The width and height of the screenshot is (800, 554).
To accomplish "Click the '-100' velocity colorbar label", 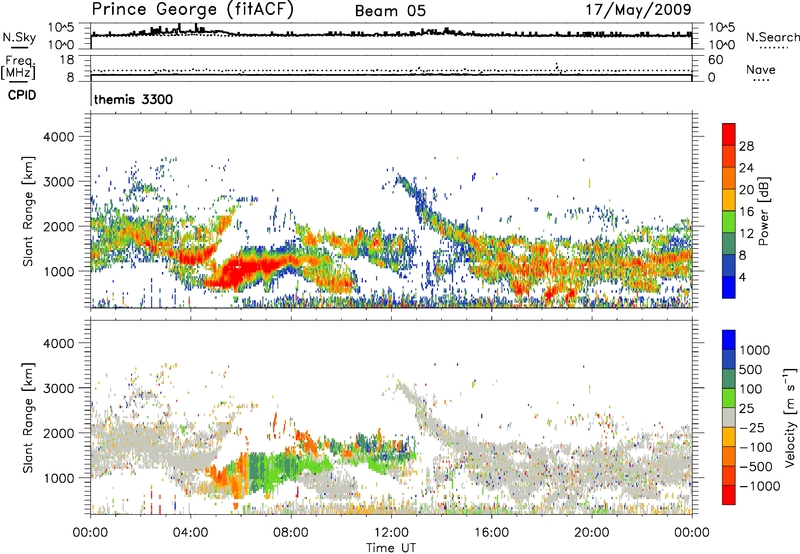I will point(756,447).
